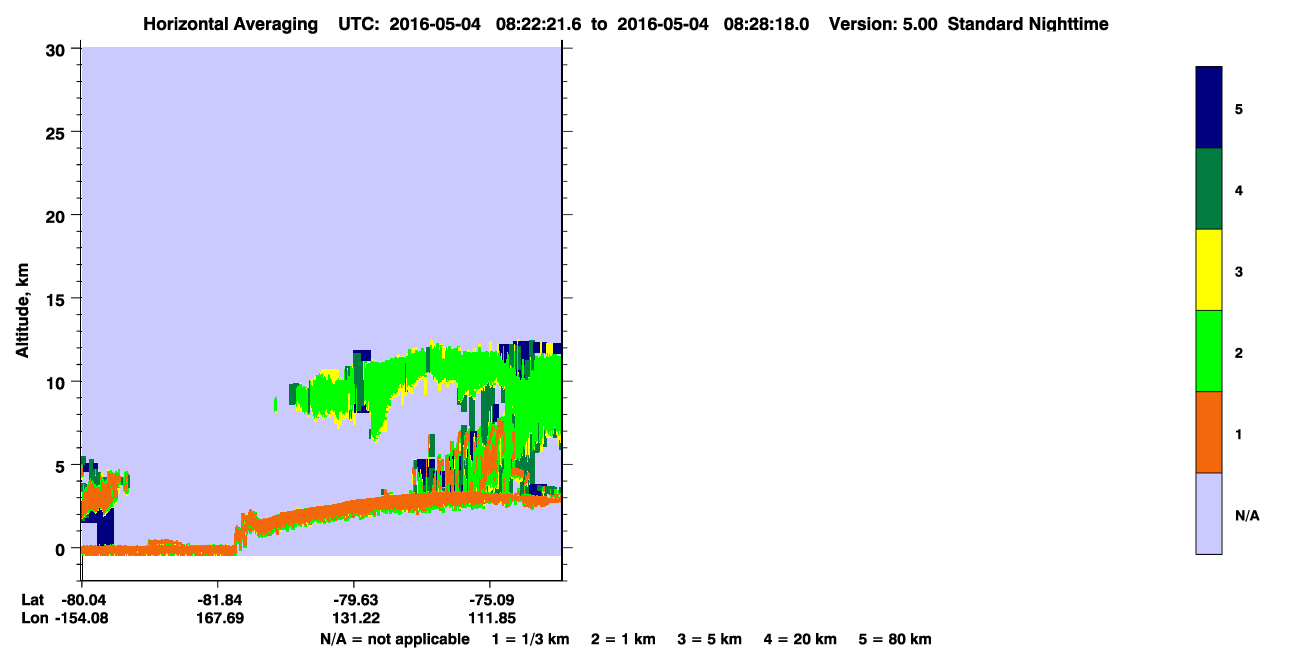Image resolution: width=1300 pixels, height=667 pixels.
Task: Click the '4 = 20 km' legend text
Action: 801,639
